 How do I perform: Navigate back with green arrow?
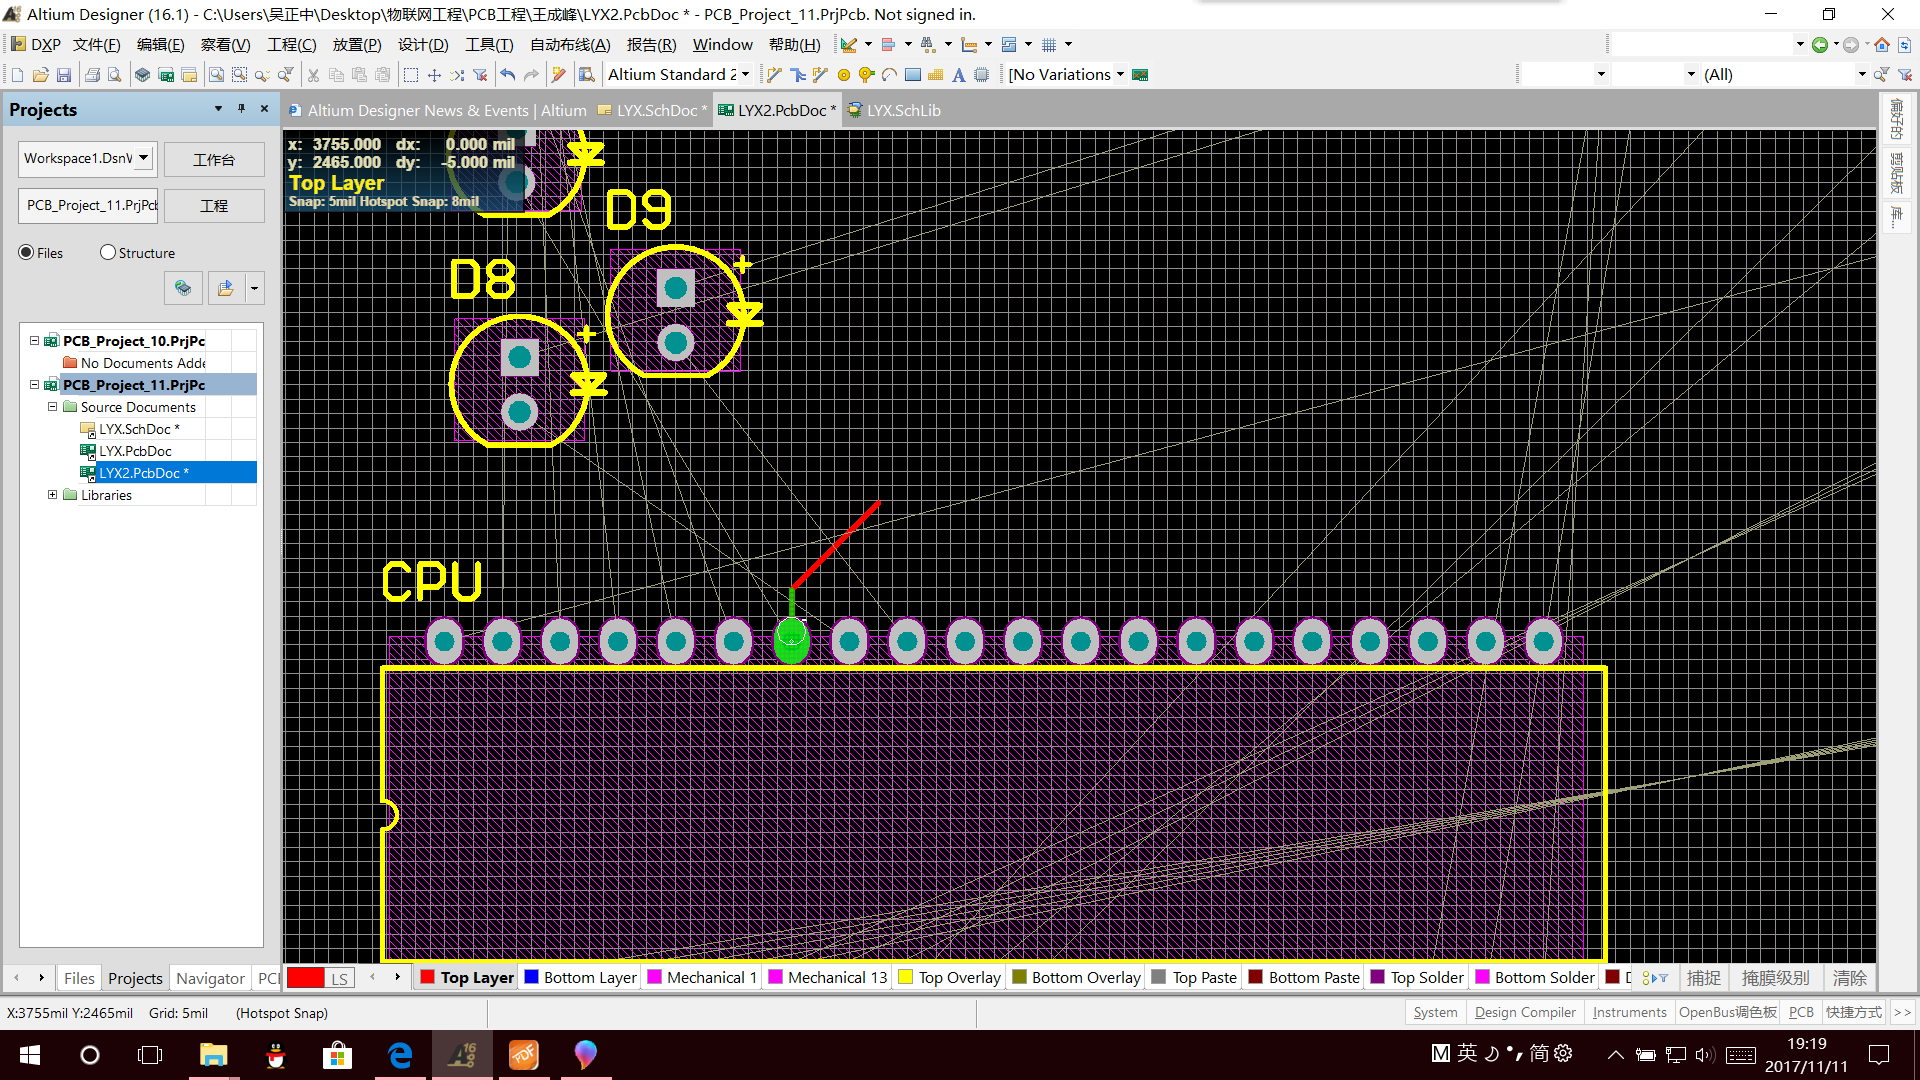click(1820, 45)
